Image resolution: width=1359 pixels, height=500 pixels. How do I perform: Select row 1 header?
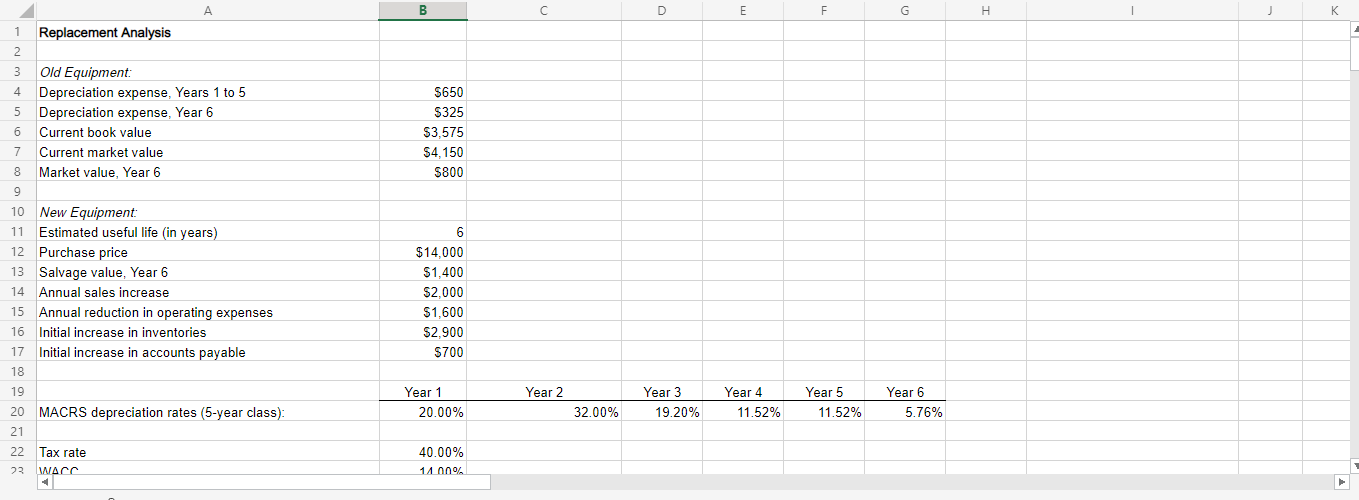click(17, 32)
